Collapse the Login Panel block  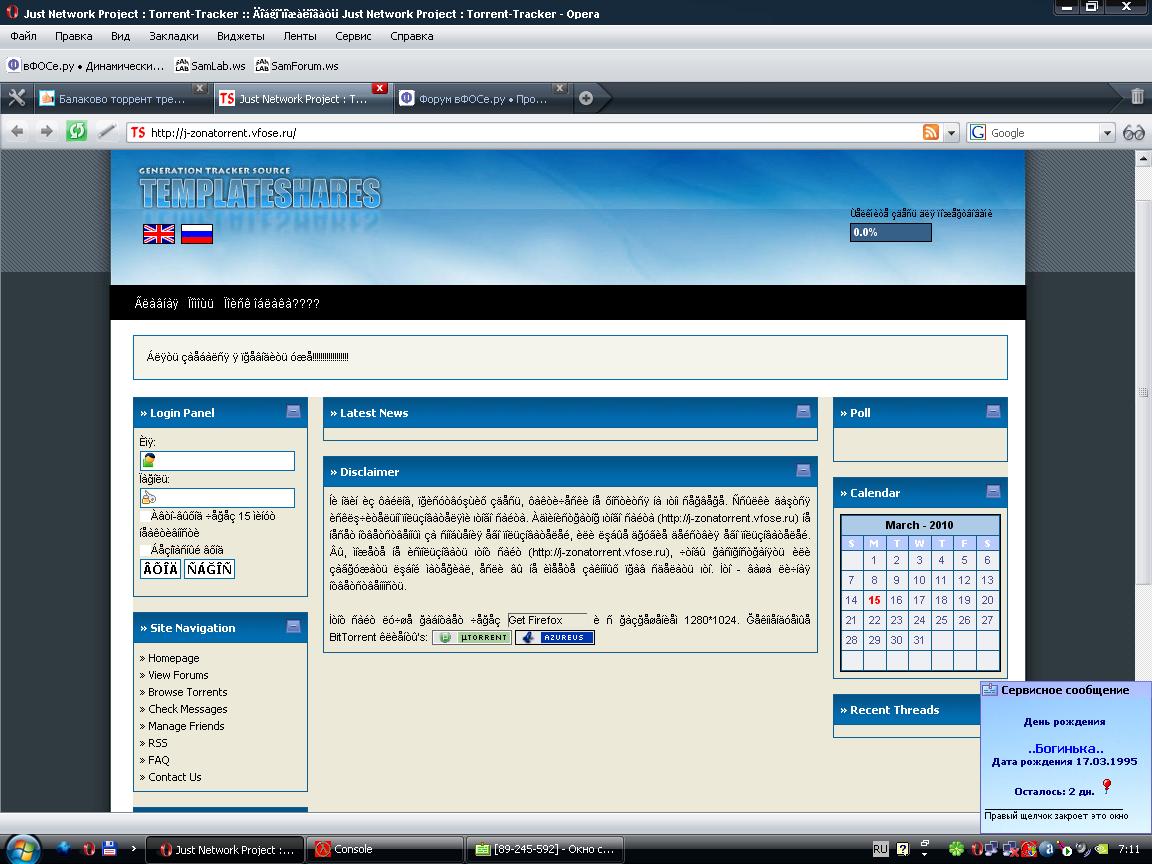[x=293, y=411]
